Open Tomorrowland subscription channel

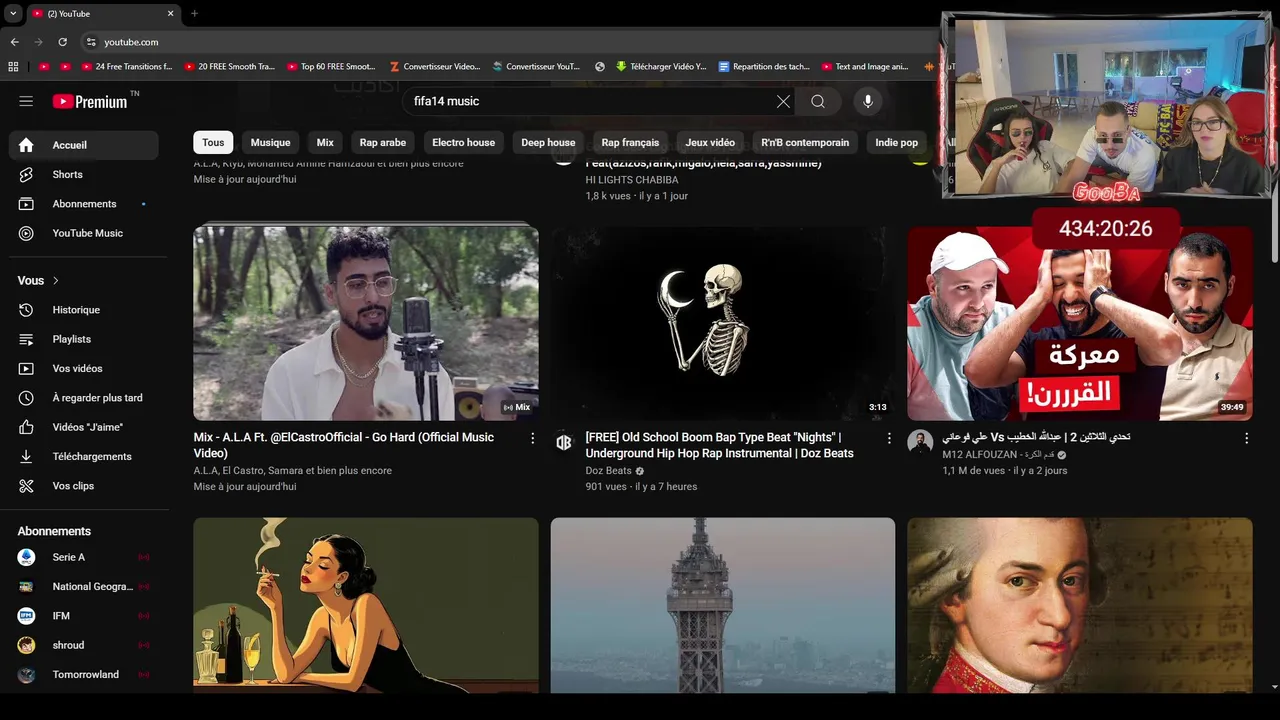tap(84, 675)
